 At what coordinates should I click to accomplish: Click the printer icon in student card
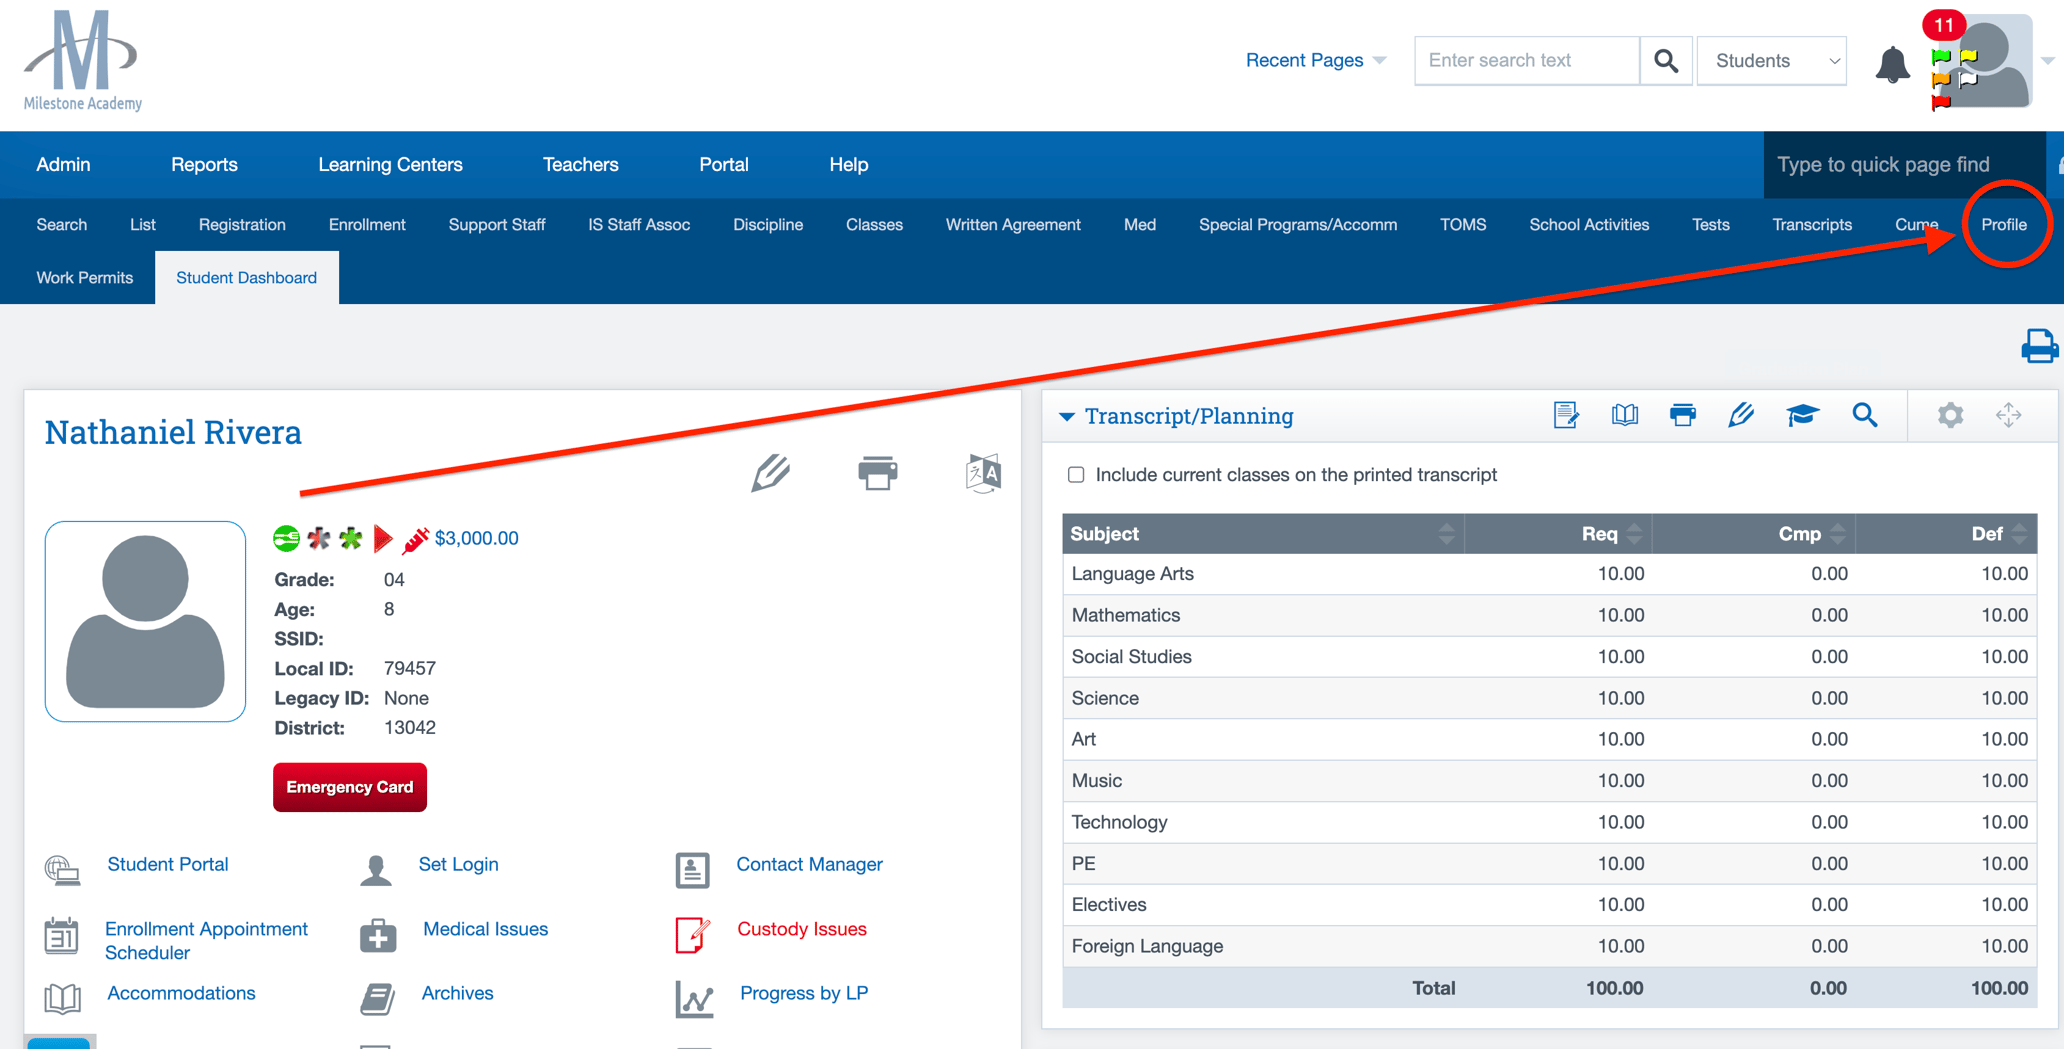pos(877,473)
